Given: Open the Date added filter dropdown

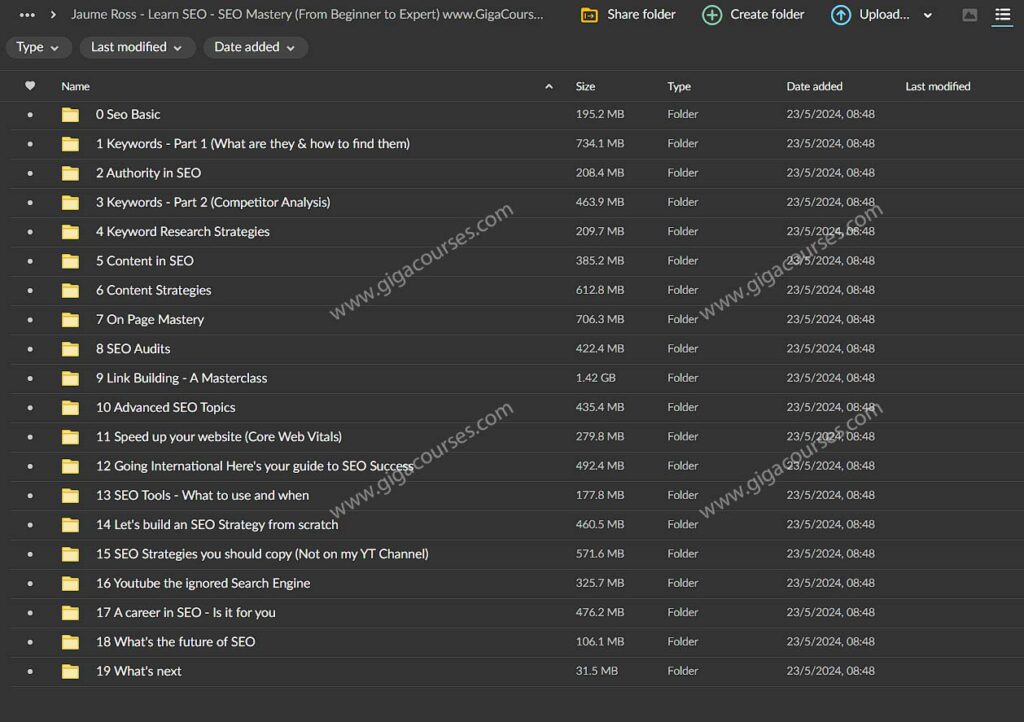Looking at the screenshot, I should [255, 47].
